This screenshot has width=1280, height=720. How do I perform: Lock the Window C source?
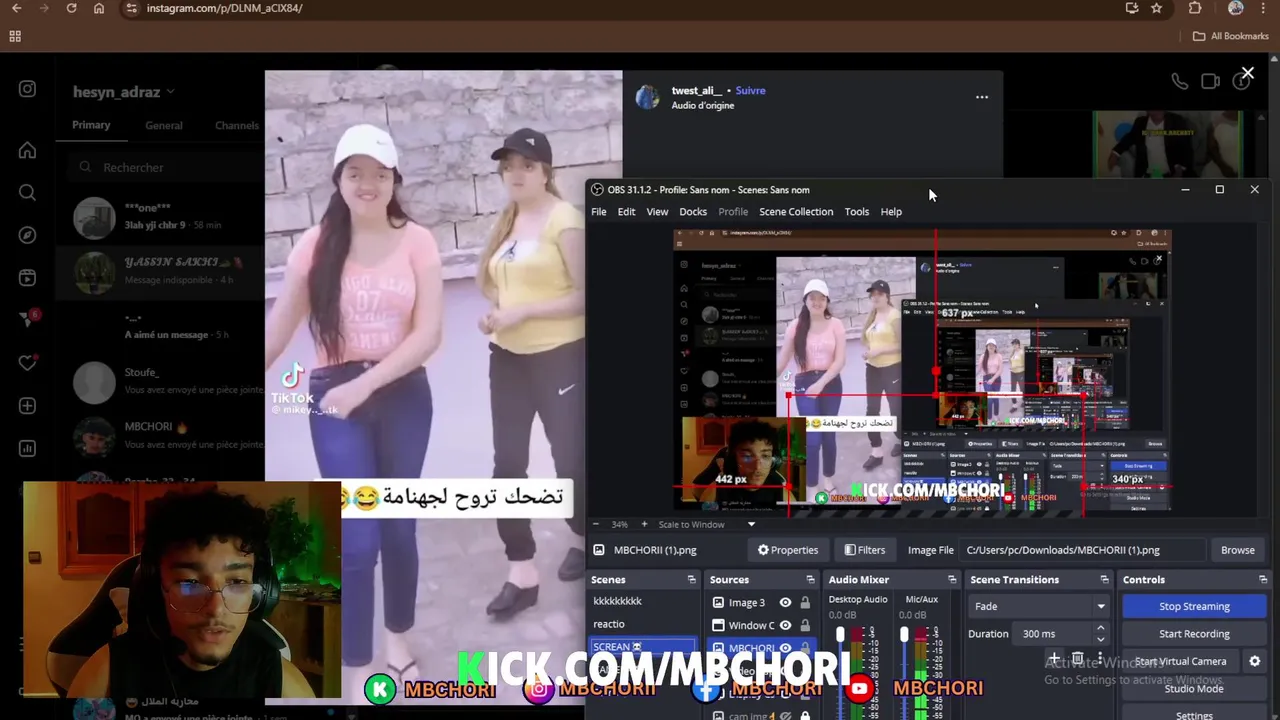[804, 626]
